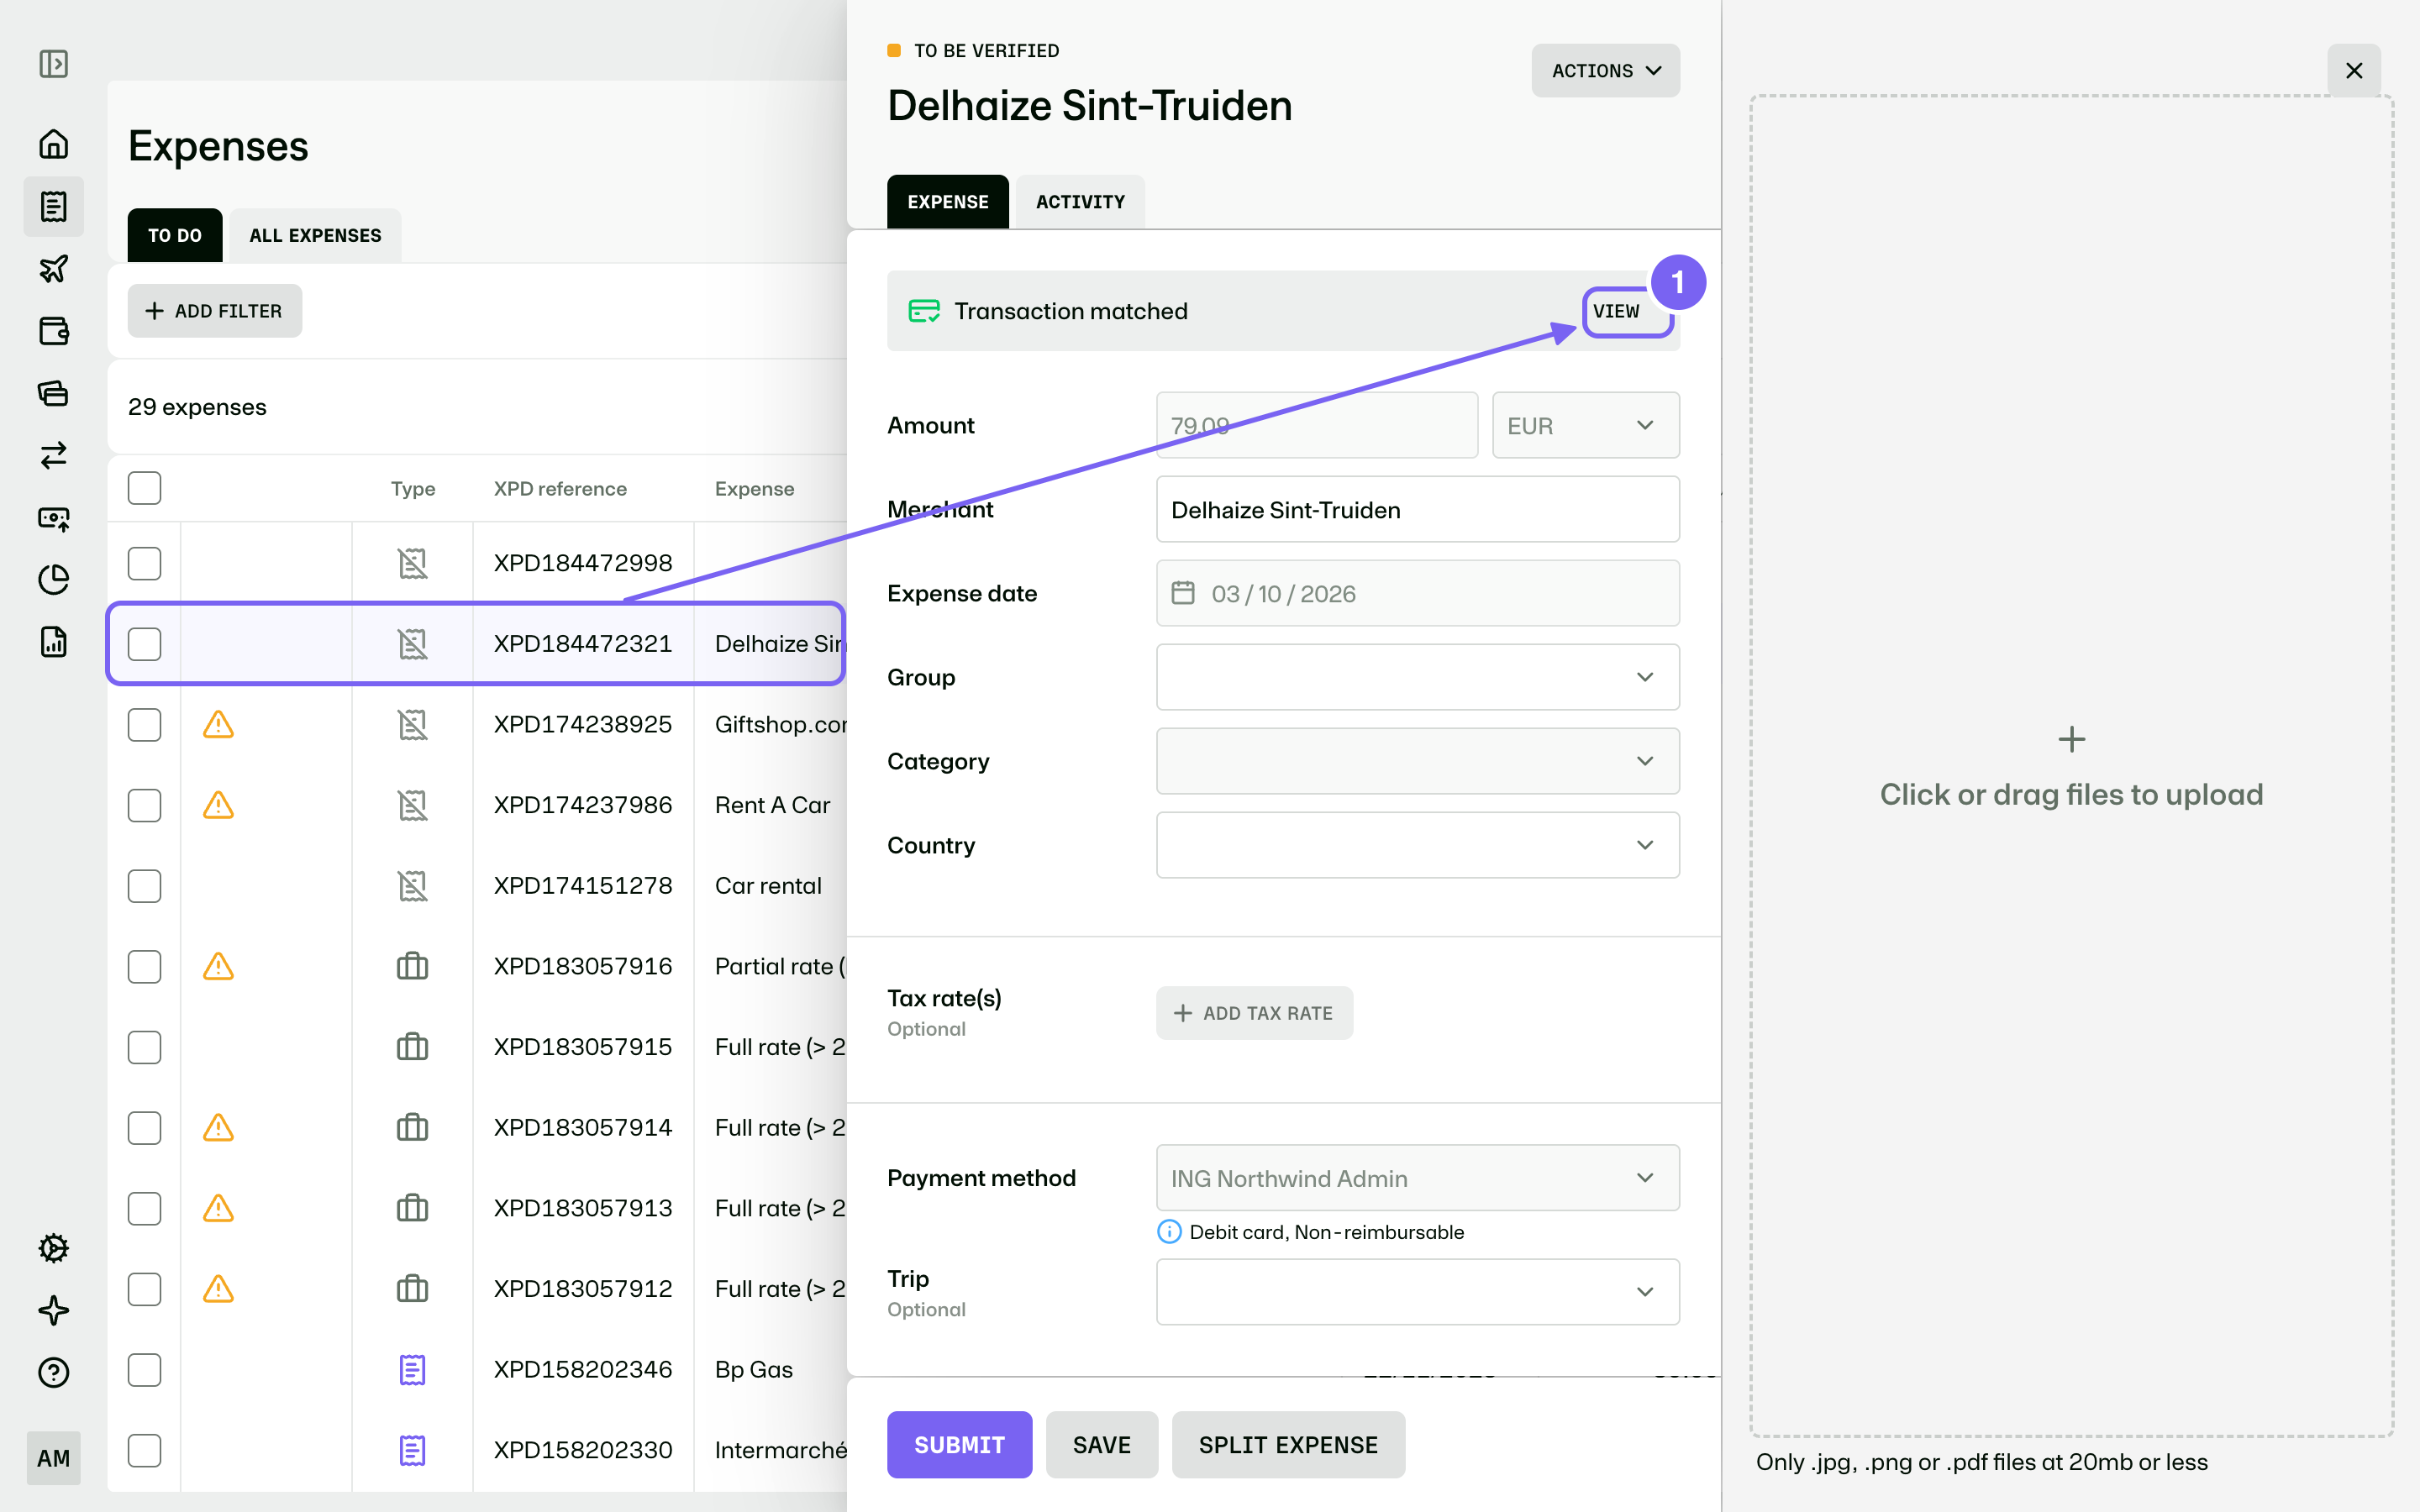This screenshot has width=2420, height=1512.
Task: Check the box for XPD184472998
Action: (144, 563)
